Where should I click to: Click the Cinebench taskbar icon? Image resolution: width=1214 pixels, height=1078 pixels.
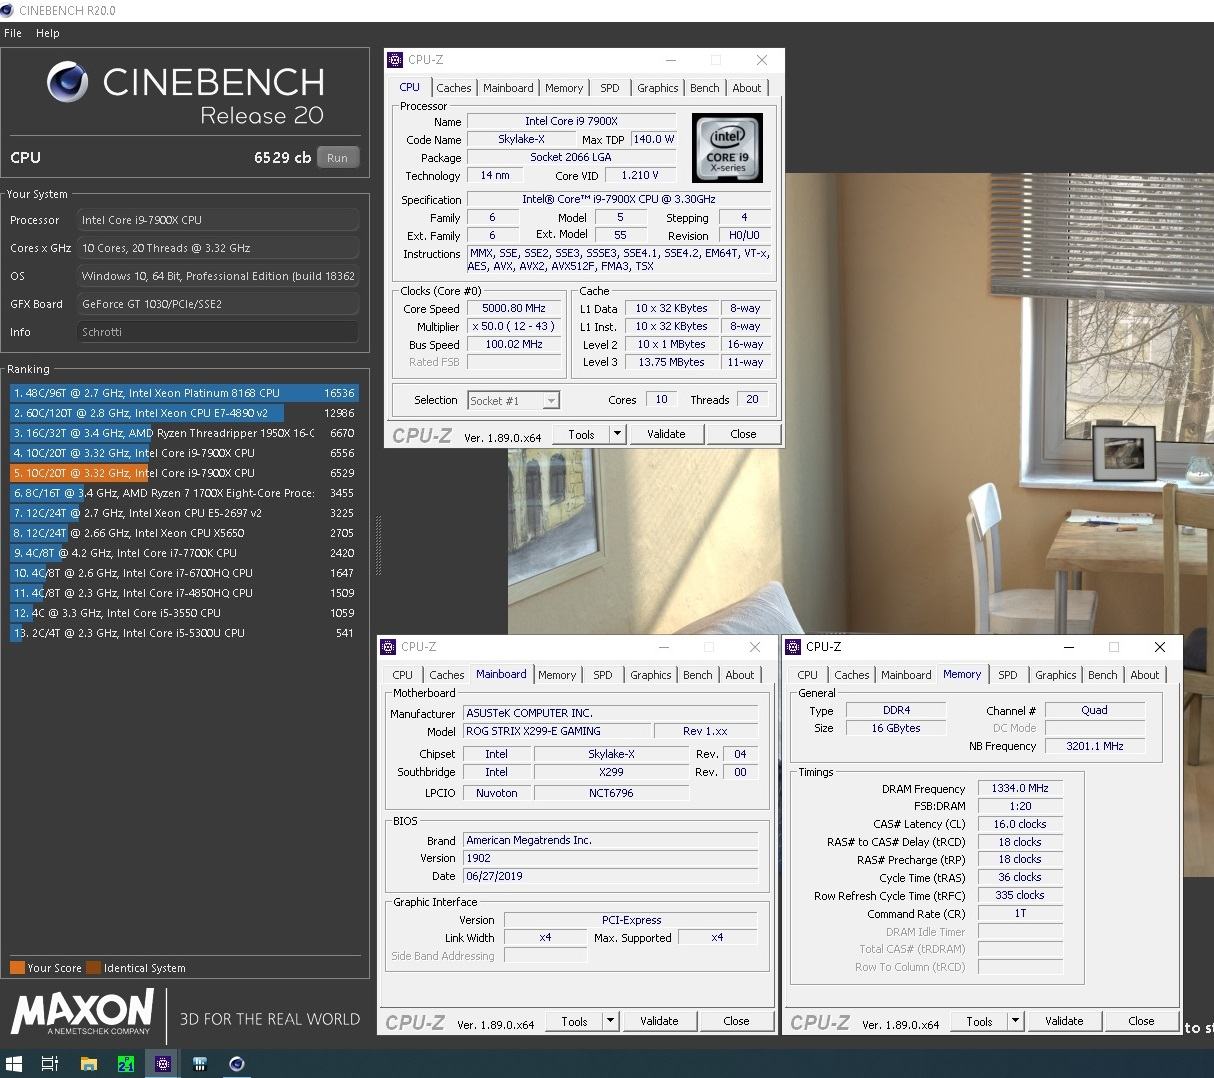(237, 1064)
